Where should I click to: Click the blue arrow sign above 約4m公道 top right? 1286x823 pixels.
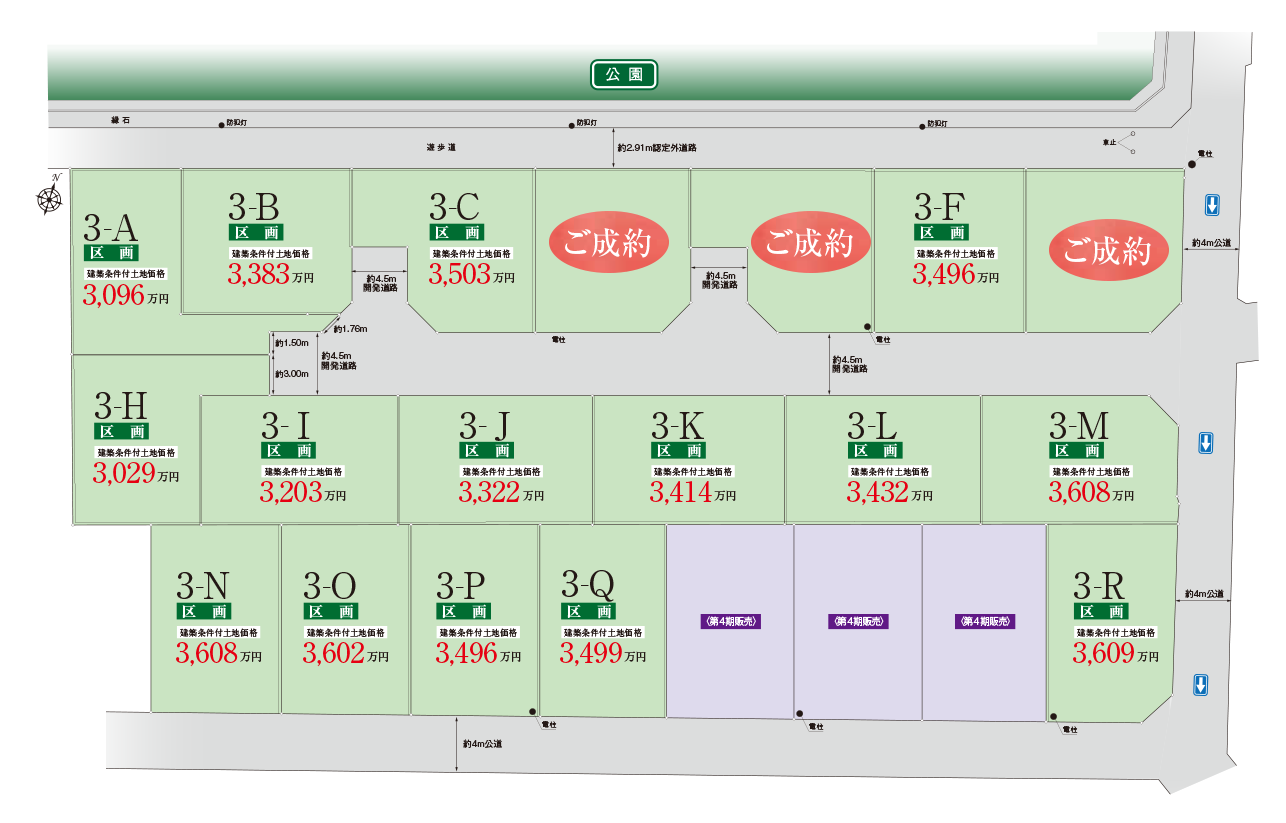pyautogui.click(x=1211, y=205)
